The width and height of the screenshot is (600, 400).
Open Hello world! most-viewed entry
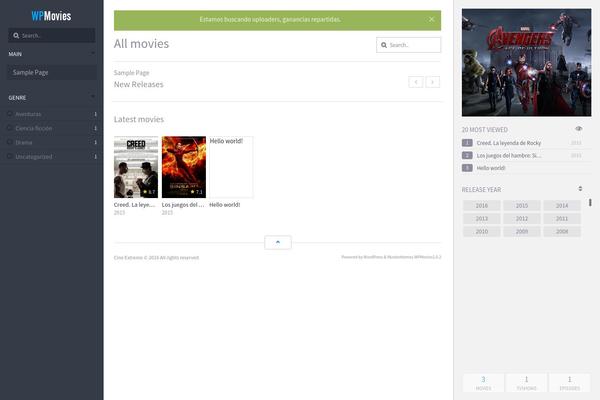tap(491, 168)
